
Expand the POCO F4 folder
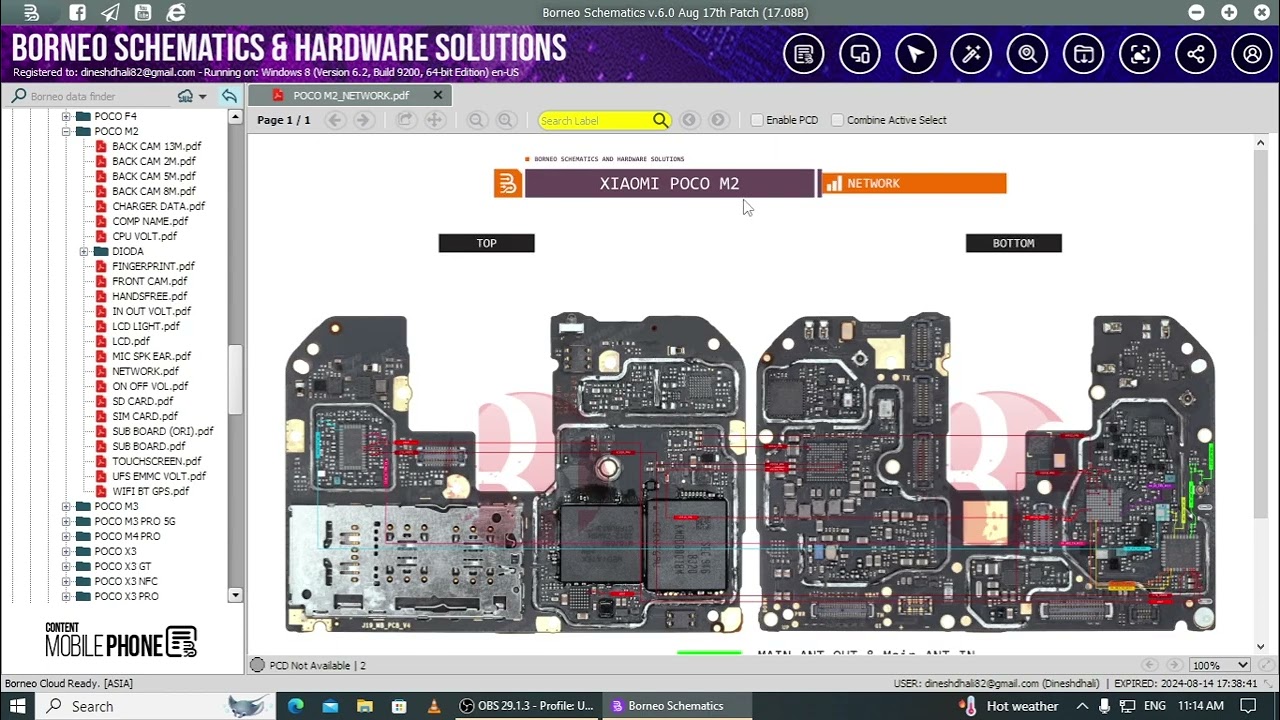[66, 116]
